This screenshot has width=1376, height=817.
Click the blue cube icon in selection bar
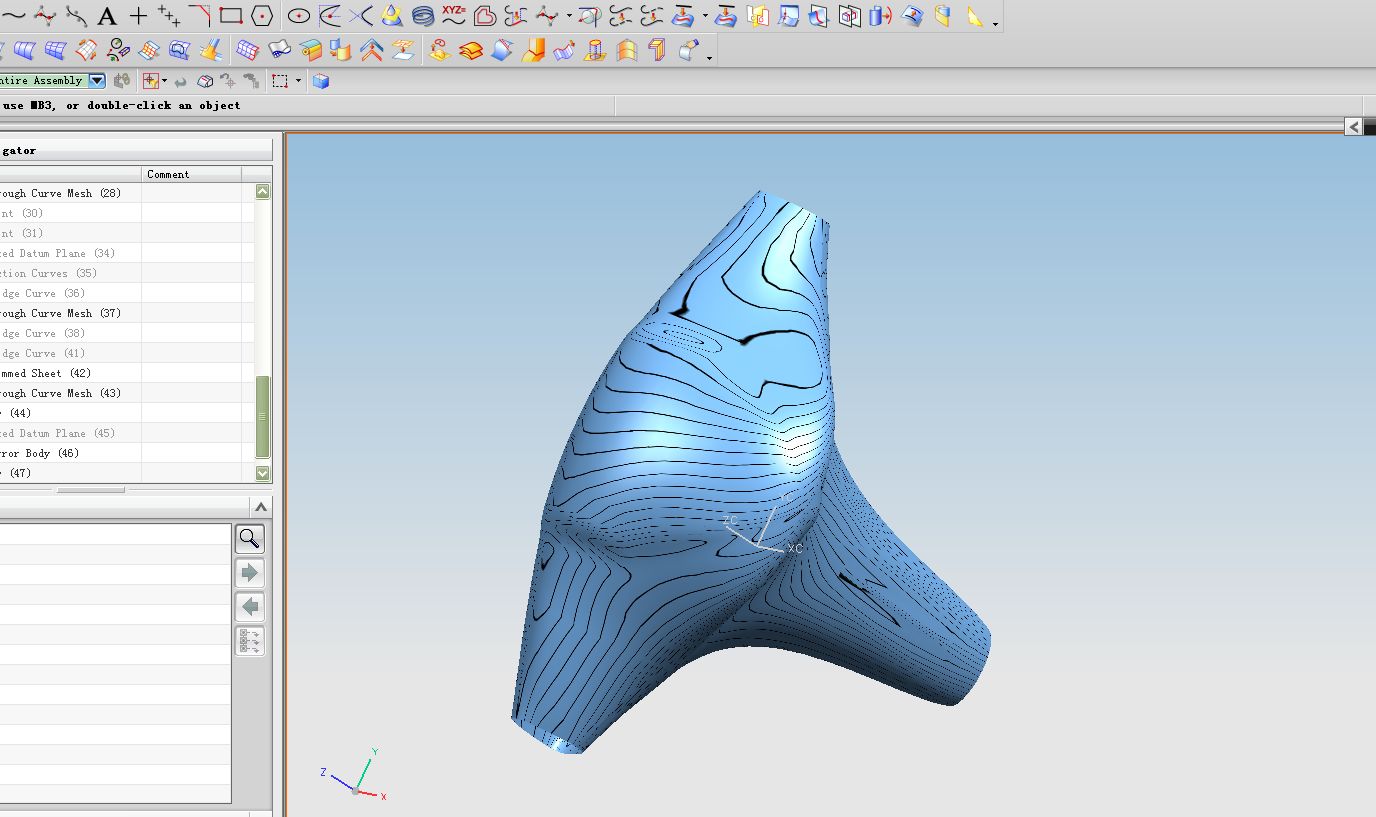pos(321,81)
